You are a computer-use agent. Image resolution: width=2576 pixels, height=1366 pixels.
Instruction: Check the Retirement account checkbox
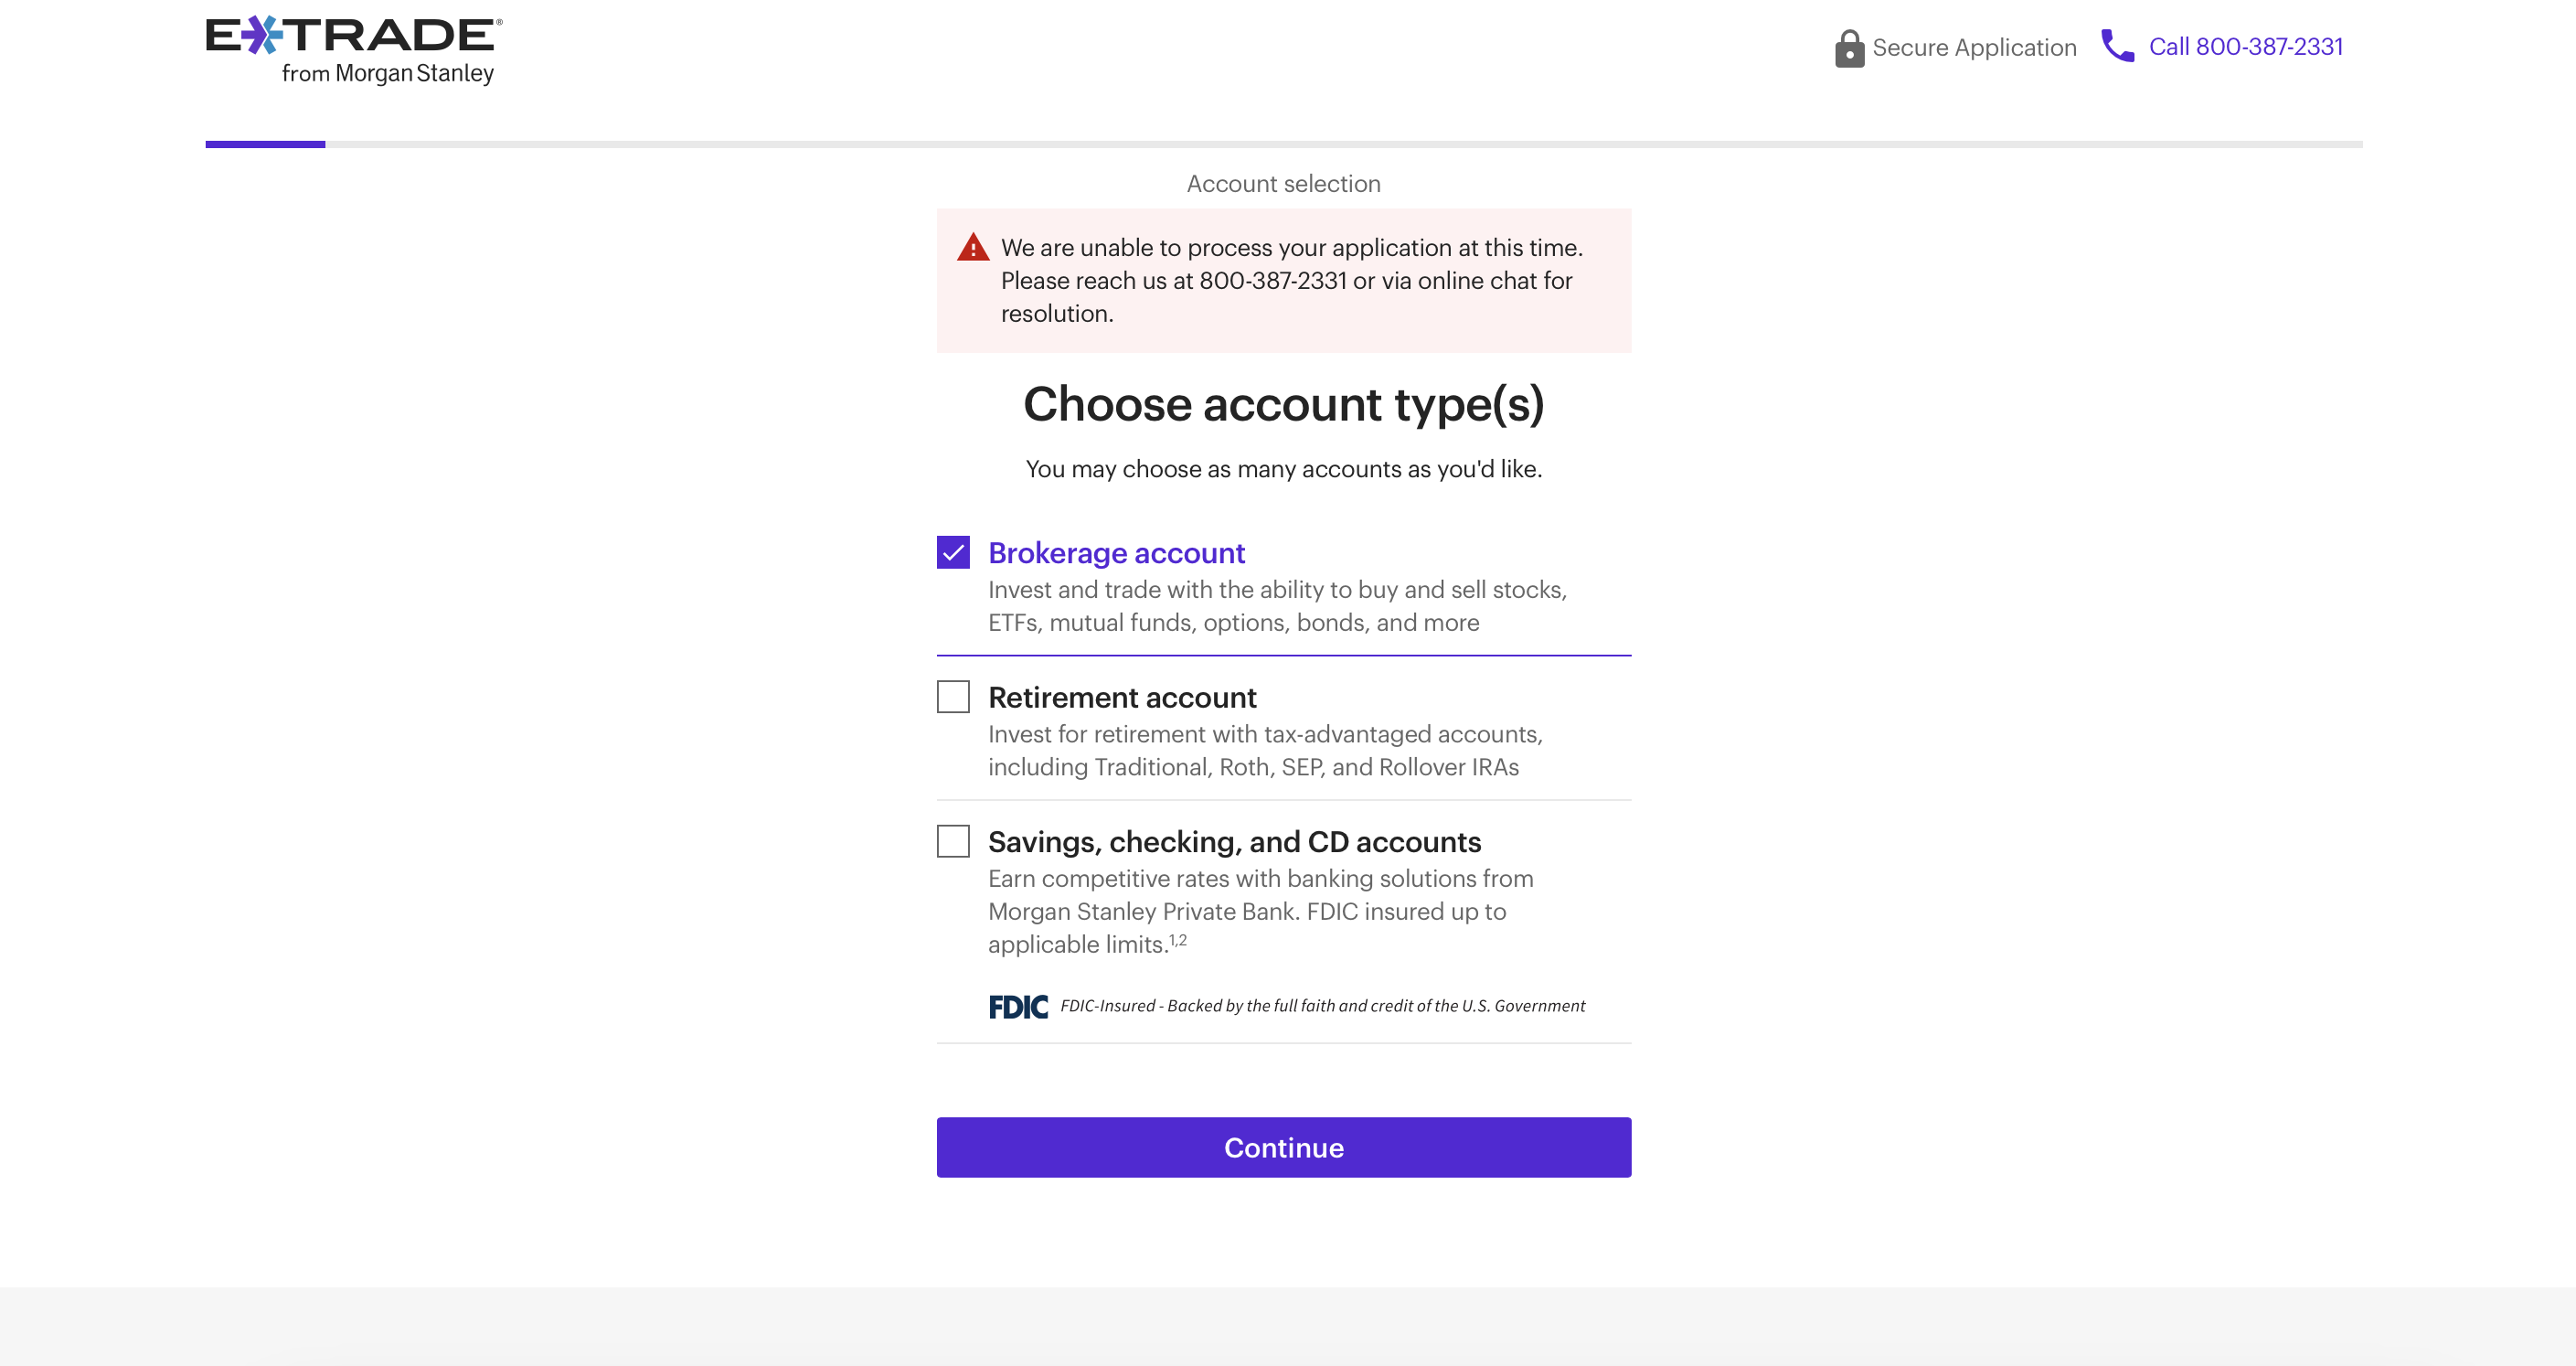point(953,697)
